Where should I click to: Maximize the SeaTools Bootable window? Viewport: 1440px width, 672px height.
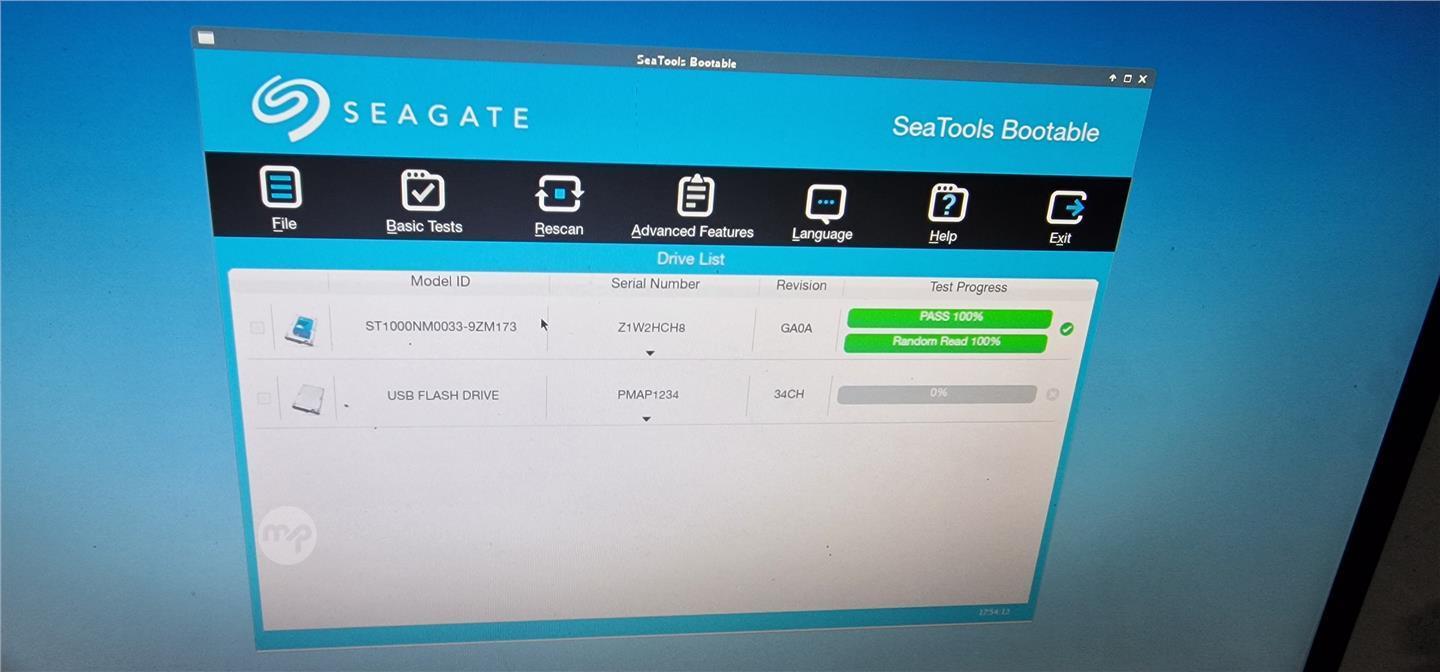pos(1127,78)
